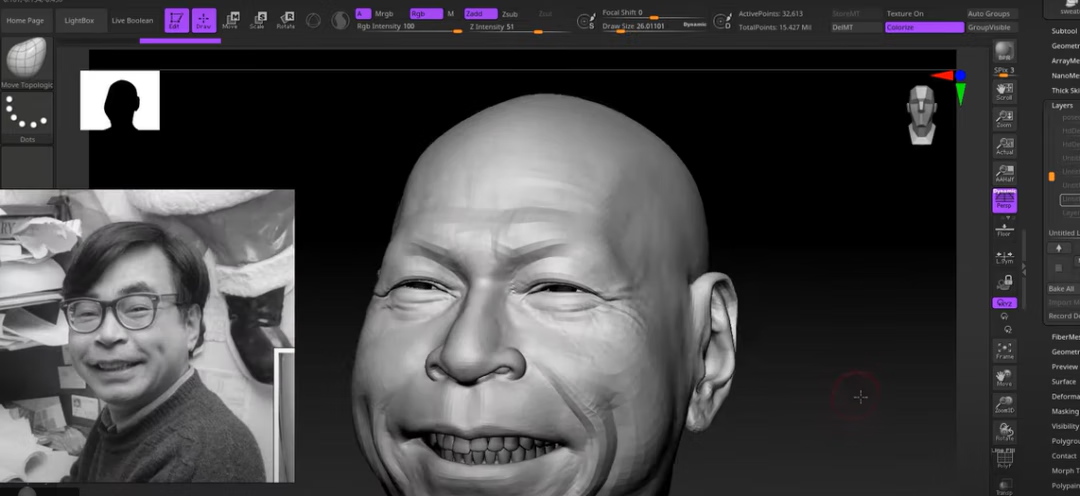The image size is (1080, 496).
Task: Open the Home Page tab
Action: pos(25,21)
